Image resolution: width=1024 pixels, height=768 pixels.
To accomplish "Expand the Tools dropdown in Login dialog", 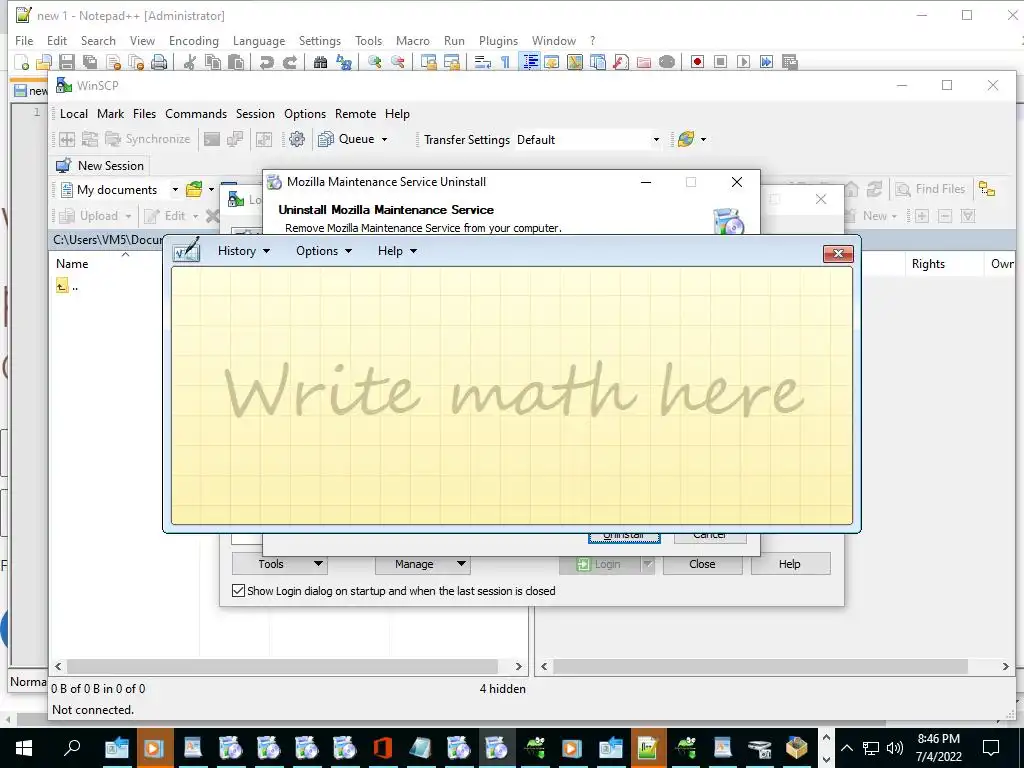I will 280,564.
